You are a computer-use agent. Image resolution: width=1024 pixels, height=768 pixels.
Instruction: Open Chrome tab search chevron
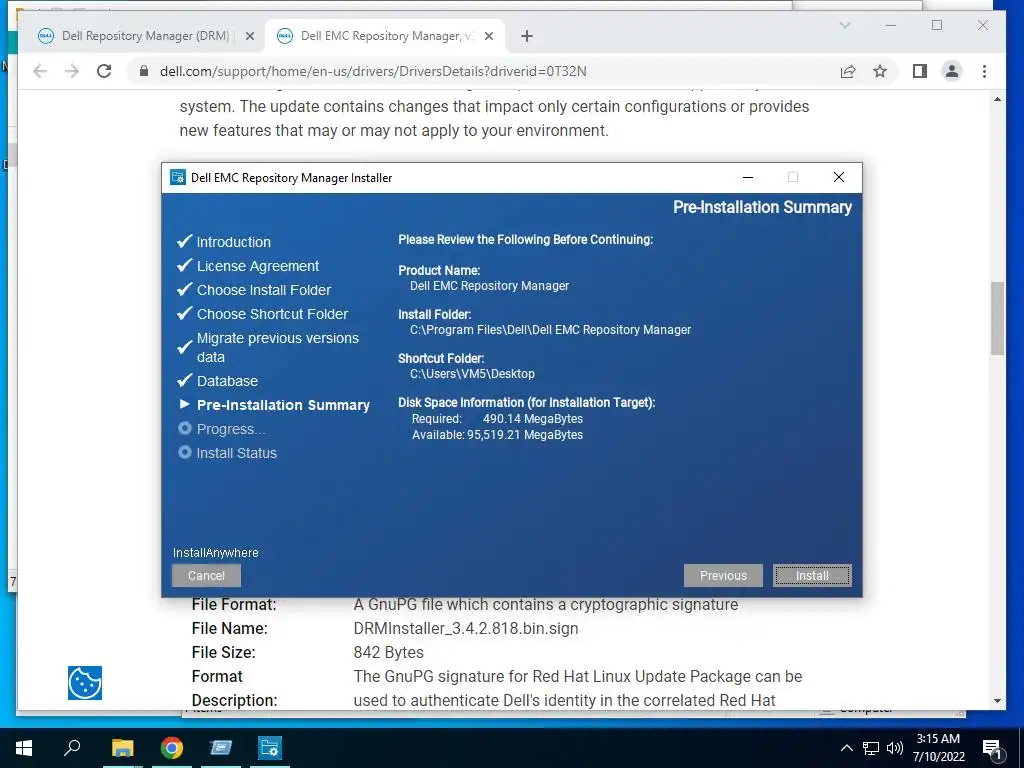click(844, 25)
